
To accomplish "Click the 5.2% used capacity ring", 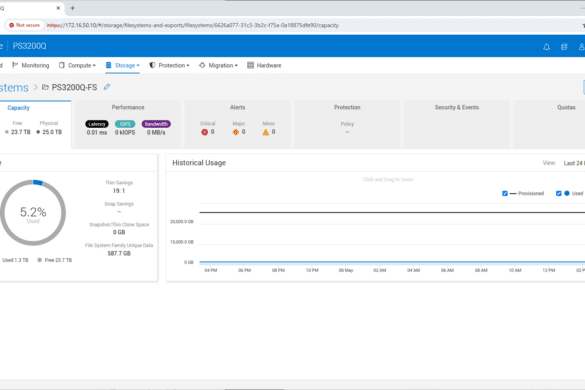I will [x=33, y=212].
